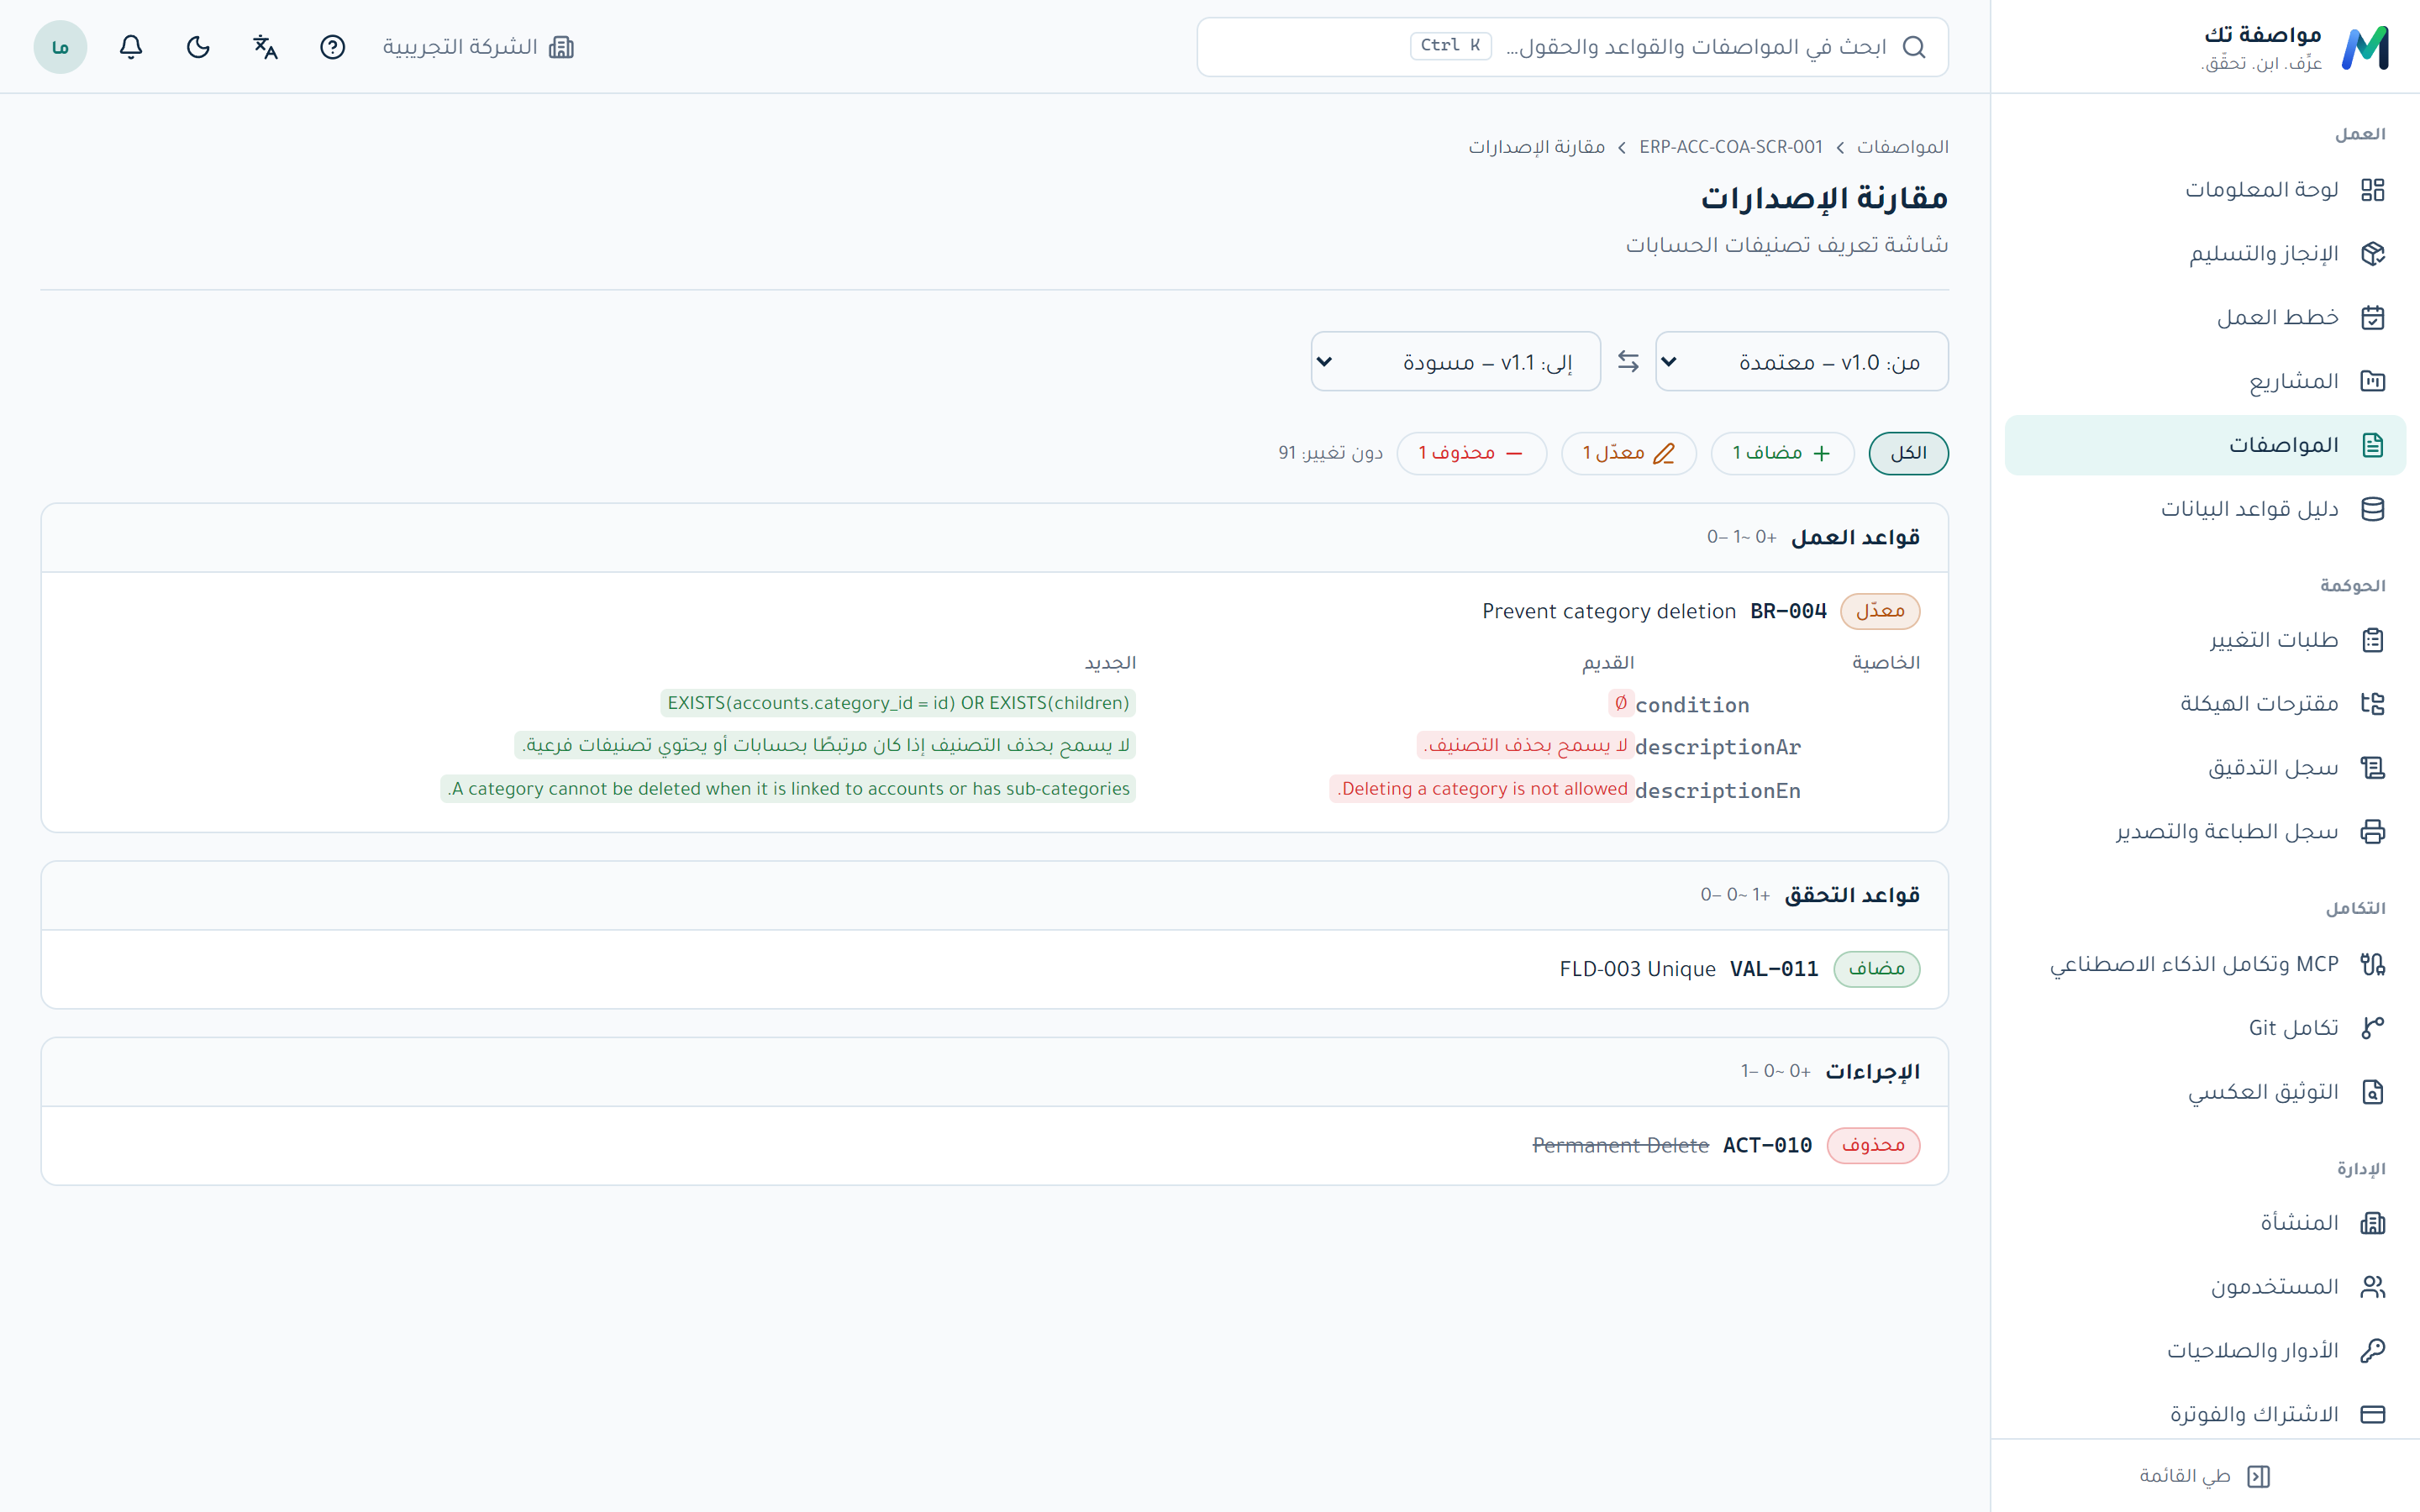Click the الشركة التجريبية company selector
The height and width of the screenshot is (1512, 2420).
(x=478, y=47)
